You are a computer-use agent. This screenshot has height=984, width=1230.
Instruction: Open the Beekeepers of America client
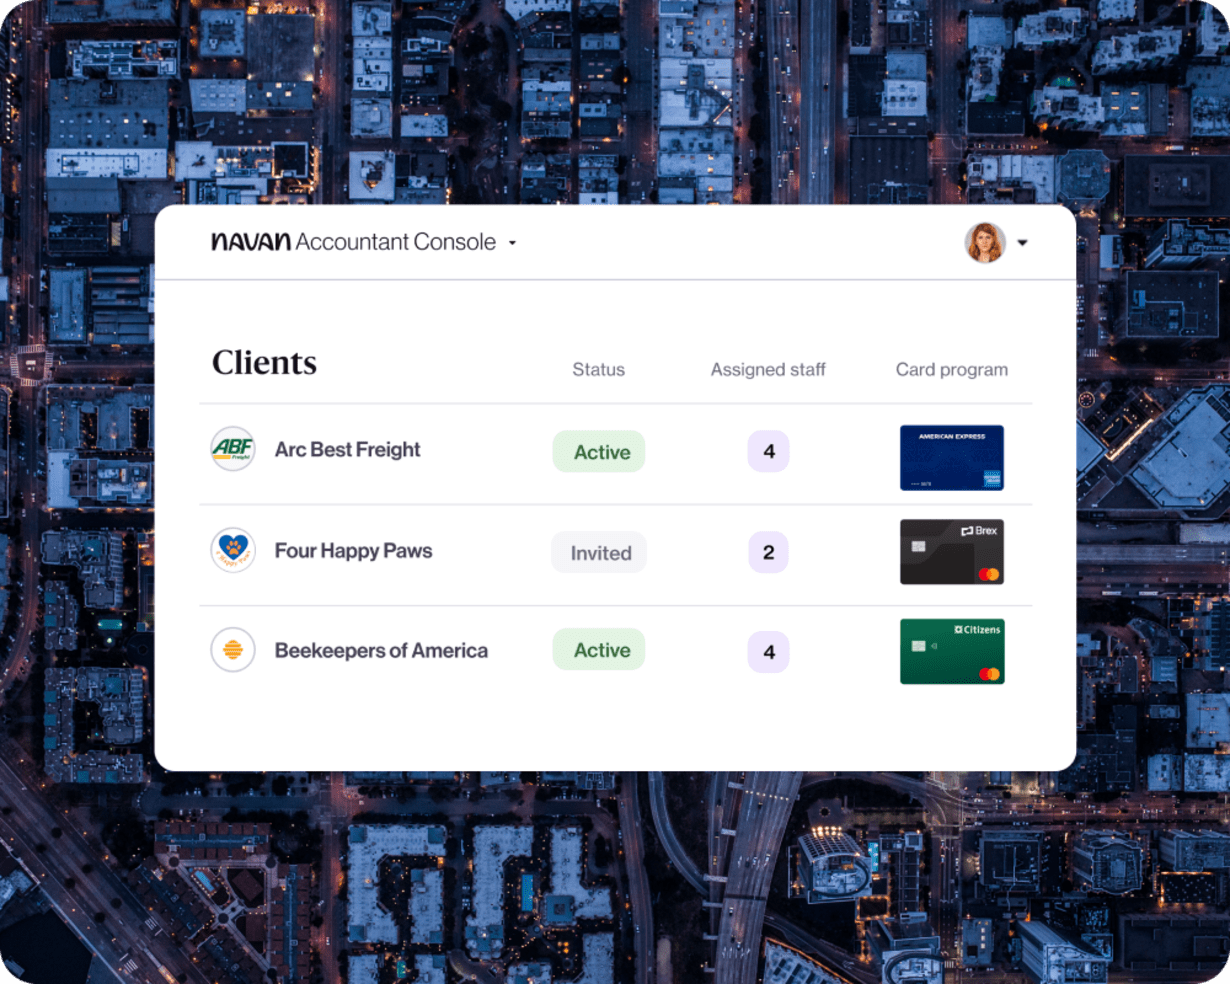[382, 651]
